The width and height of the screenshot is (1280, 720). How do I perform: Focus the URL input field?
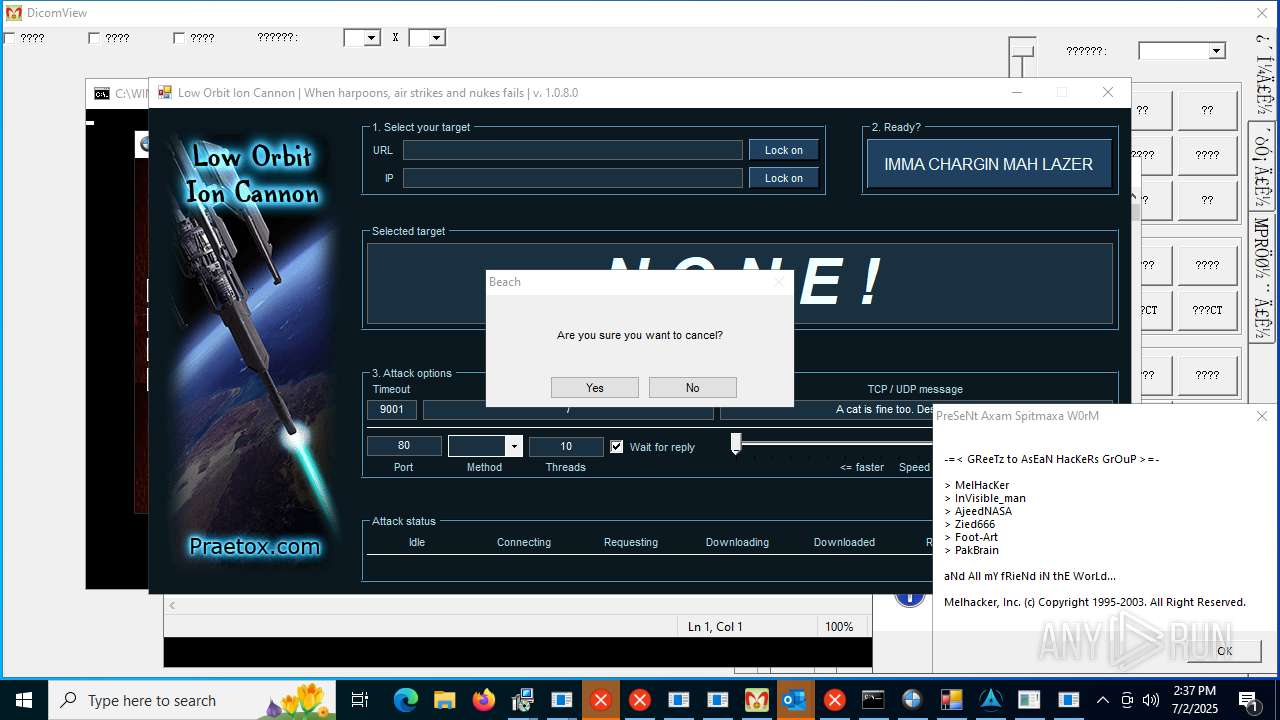point(573,150)
